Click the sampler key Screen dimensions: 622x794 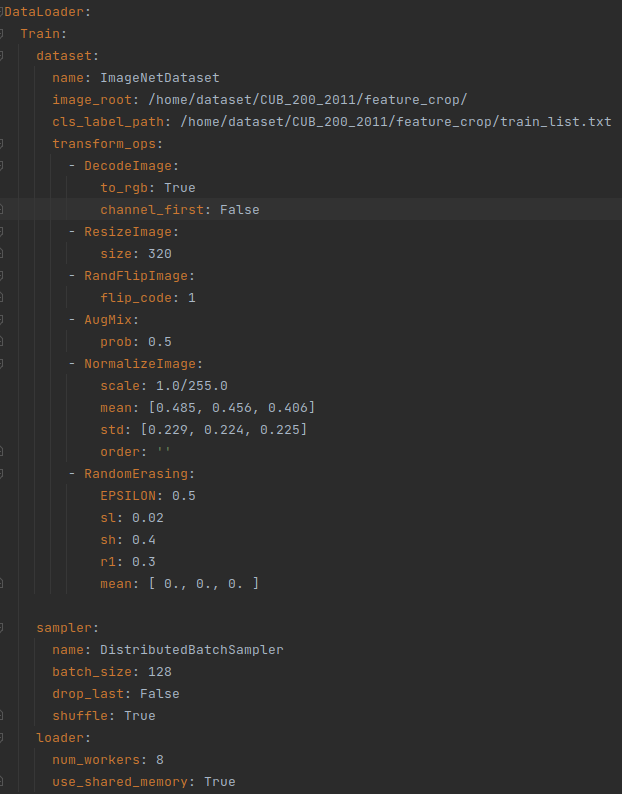click(64, 628)
